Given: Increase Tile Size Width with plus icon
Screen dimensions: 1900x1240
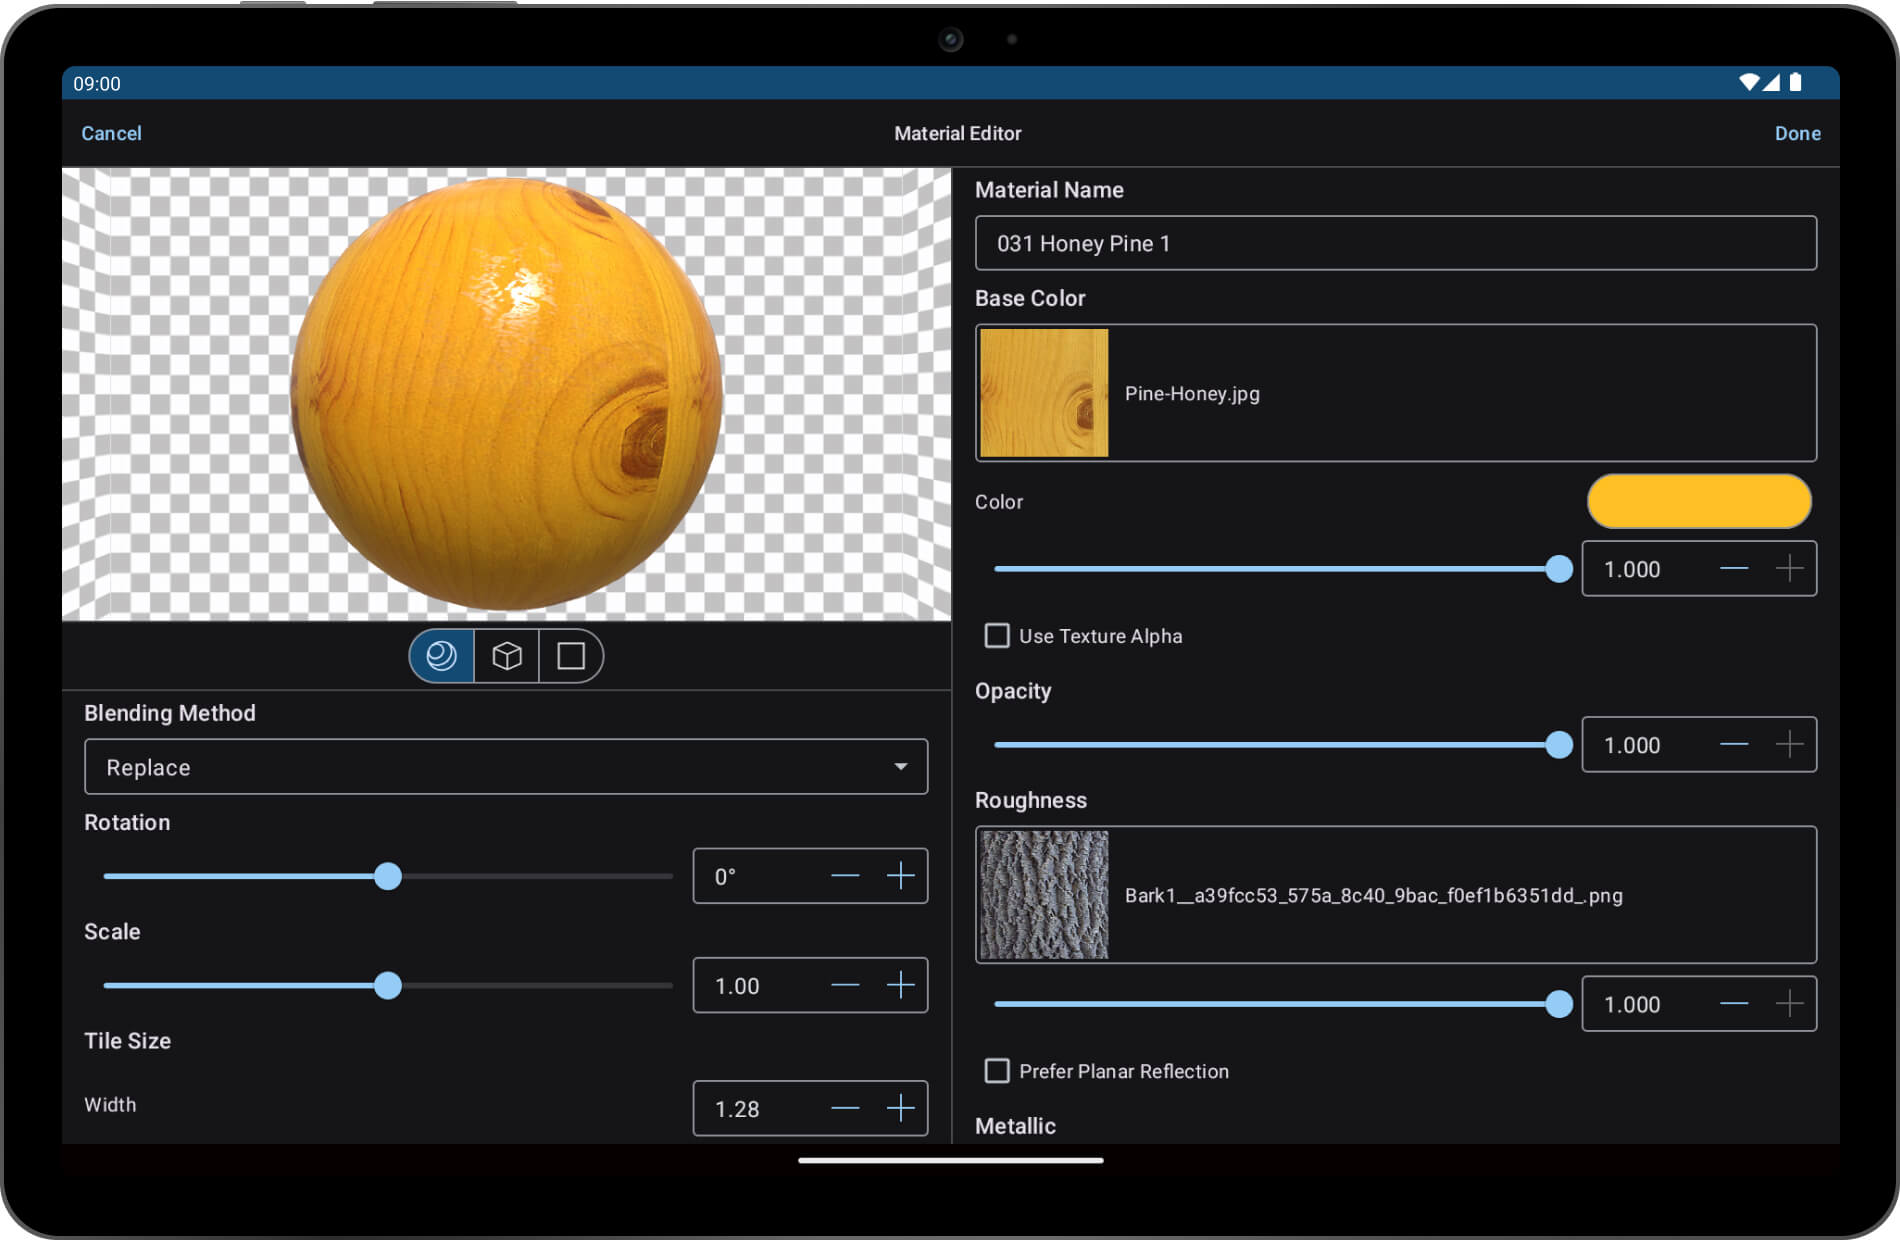Looking at the screenshot, I should [901, 1108].
